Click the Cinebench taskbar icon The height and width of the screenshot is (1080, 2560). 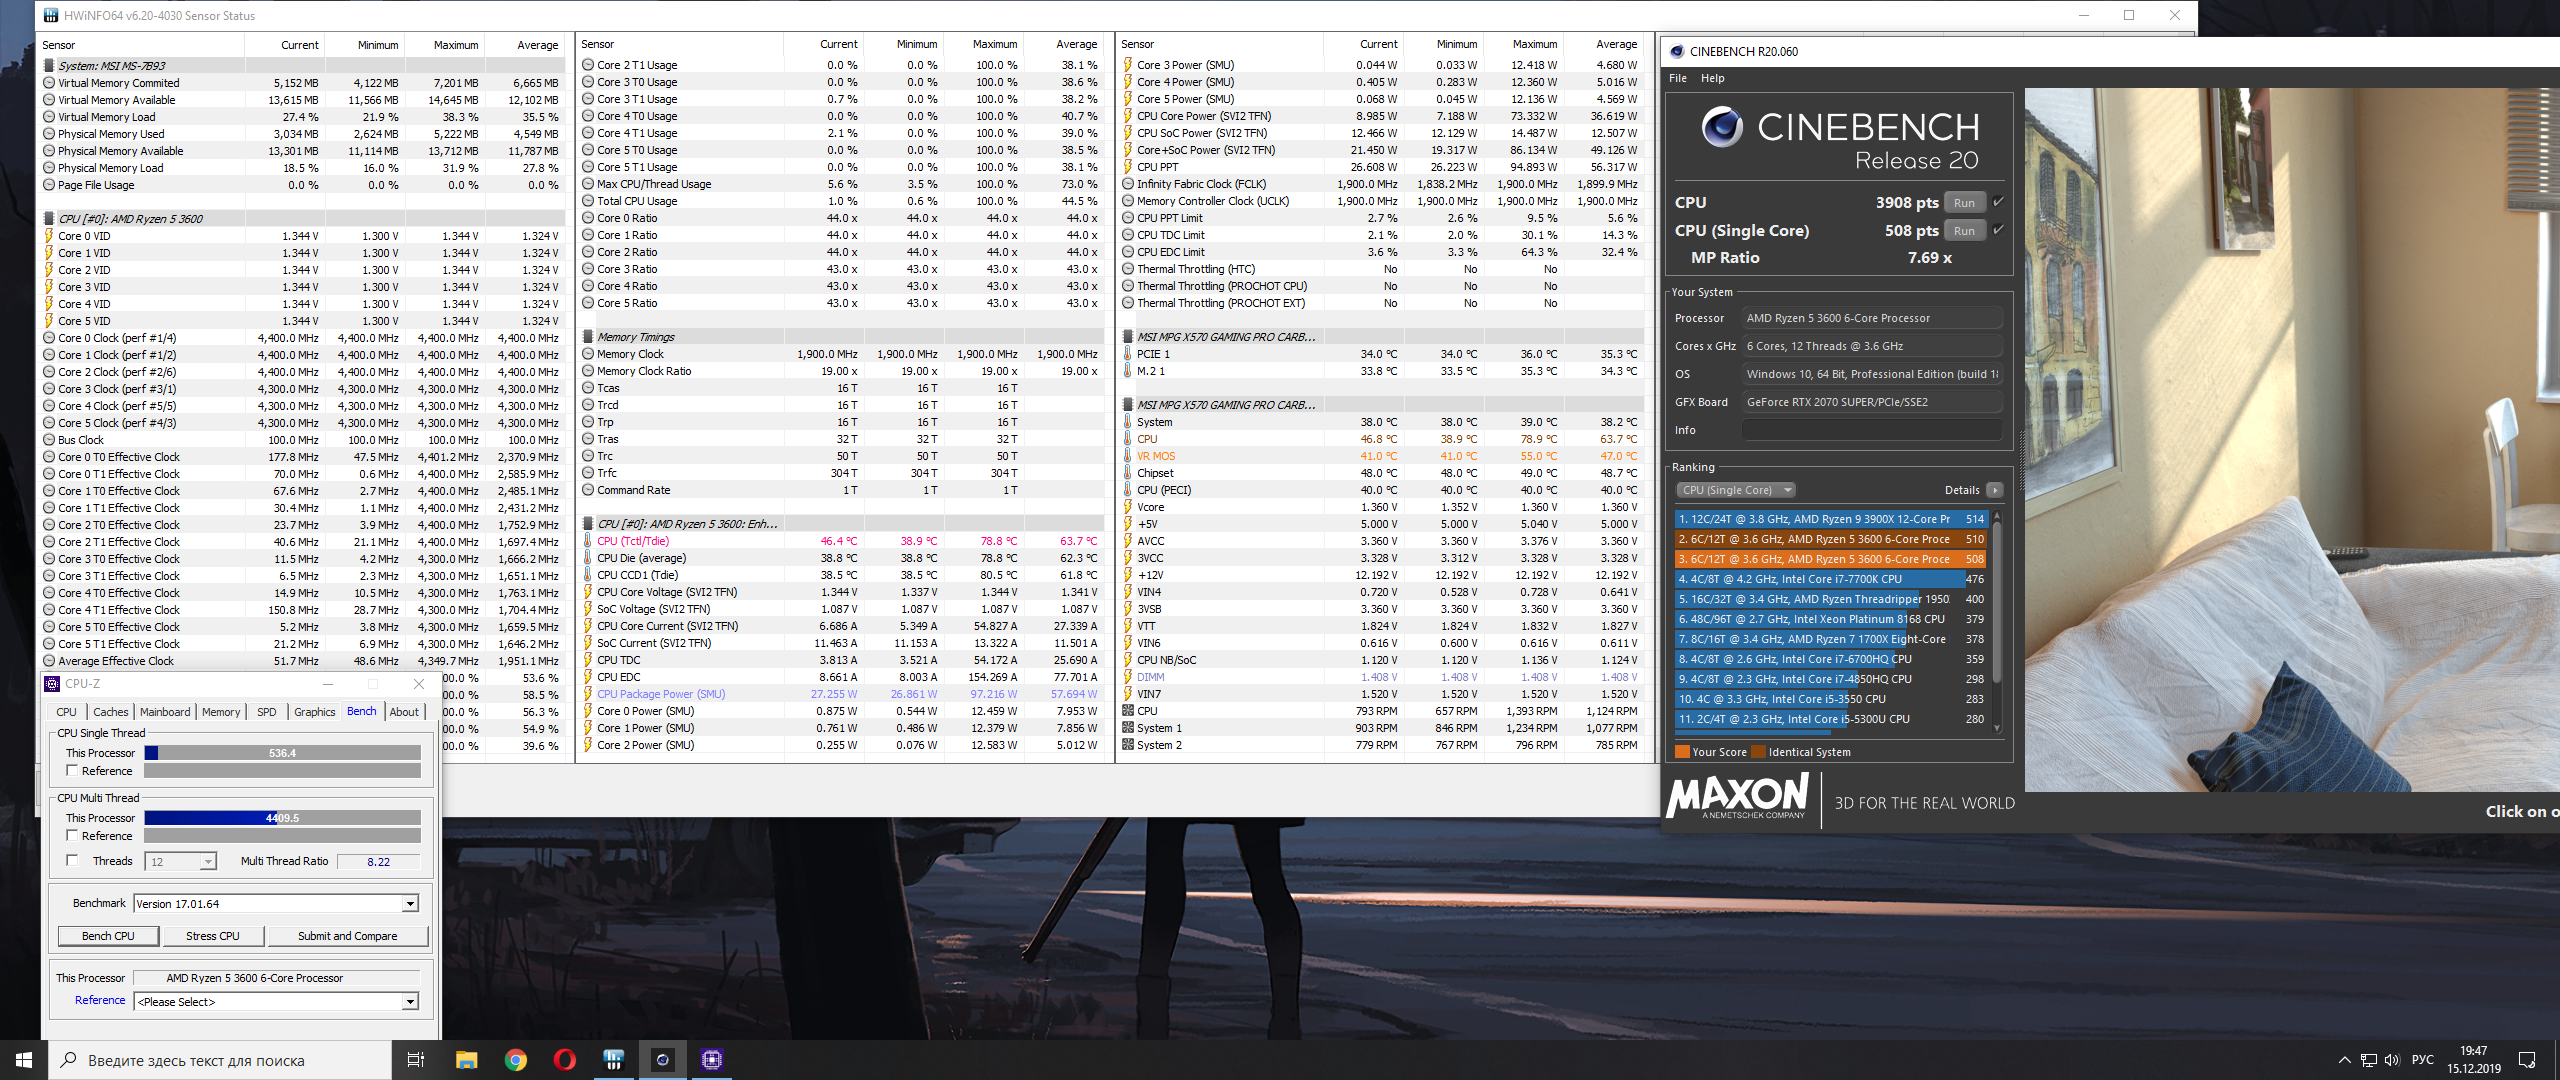click(x=662, y=1060)
